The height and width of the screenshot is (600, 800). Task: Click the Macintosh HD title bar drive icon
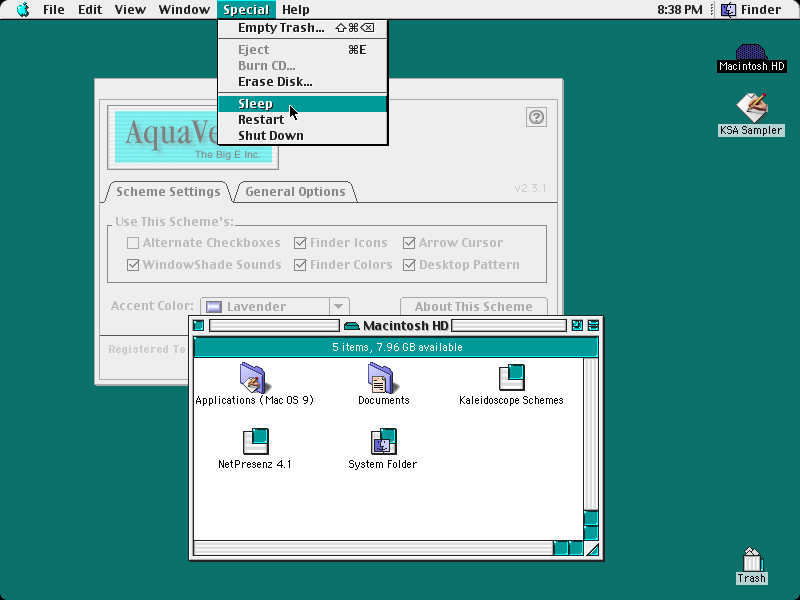coord(352,326)
